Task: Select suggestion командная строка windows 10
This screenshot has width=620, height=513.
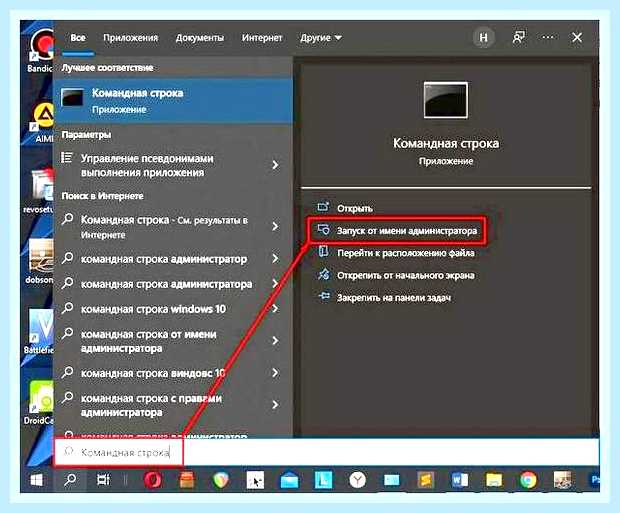Action: coord(153,309)
